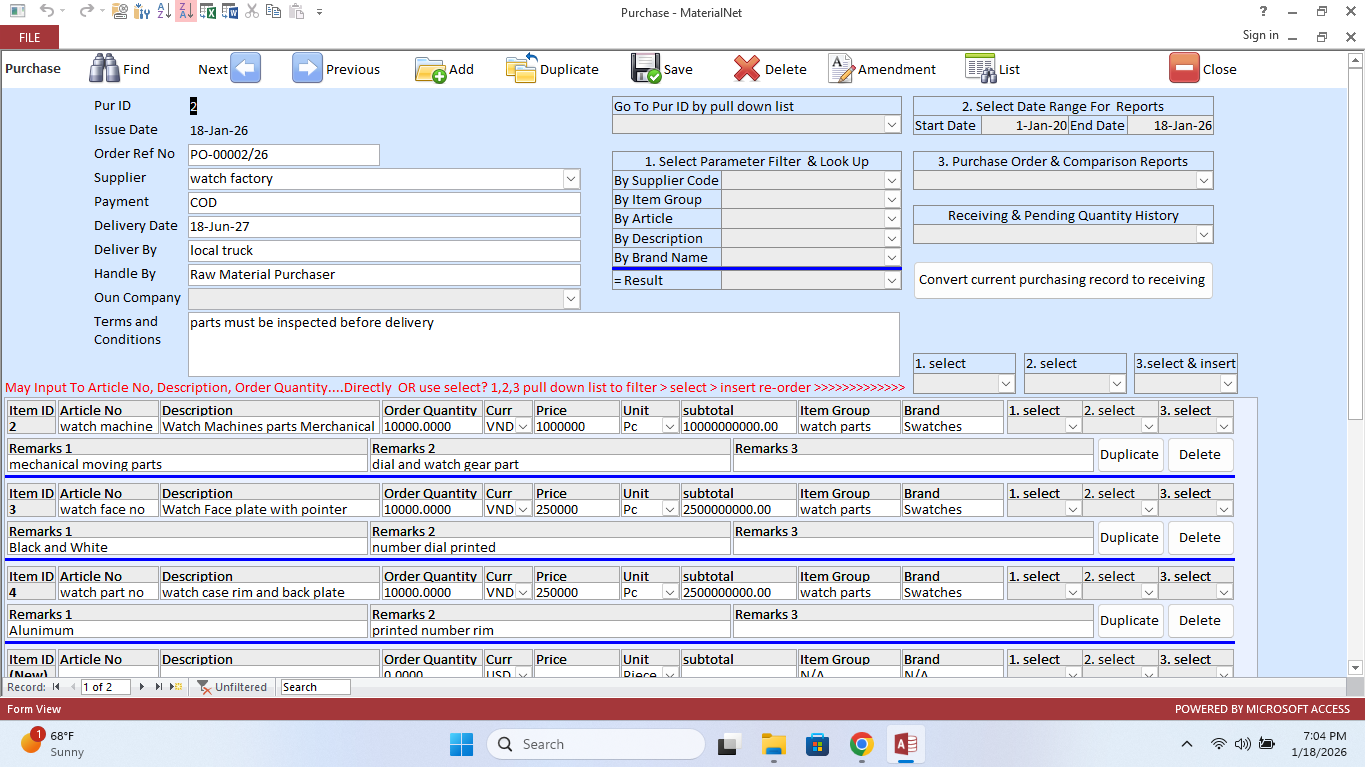Viewport: 1365px width, 767px height.
Task: Open the Amendment toolbar item
Action: point(883,69)
